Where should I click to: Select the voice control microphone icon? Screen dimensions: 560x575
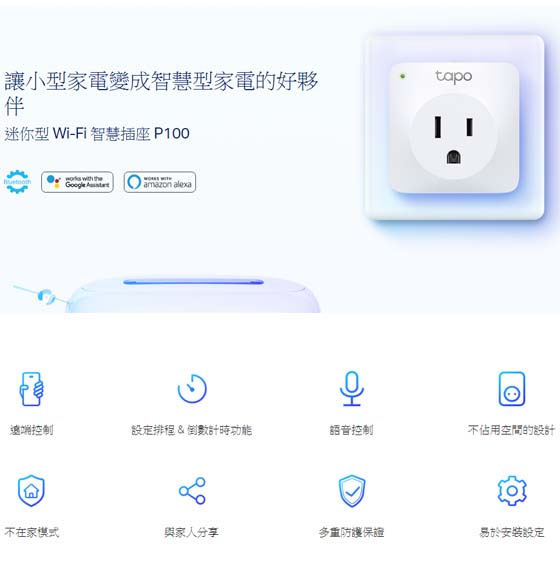[352, 389]
